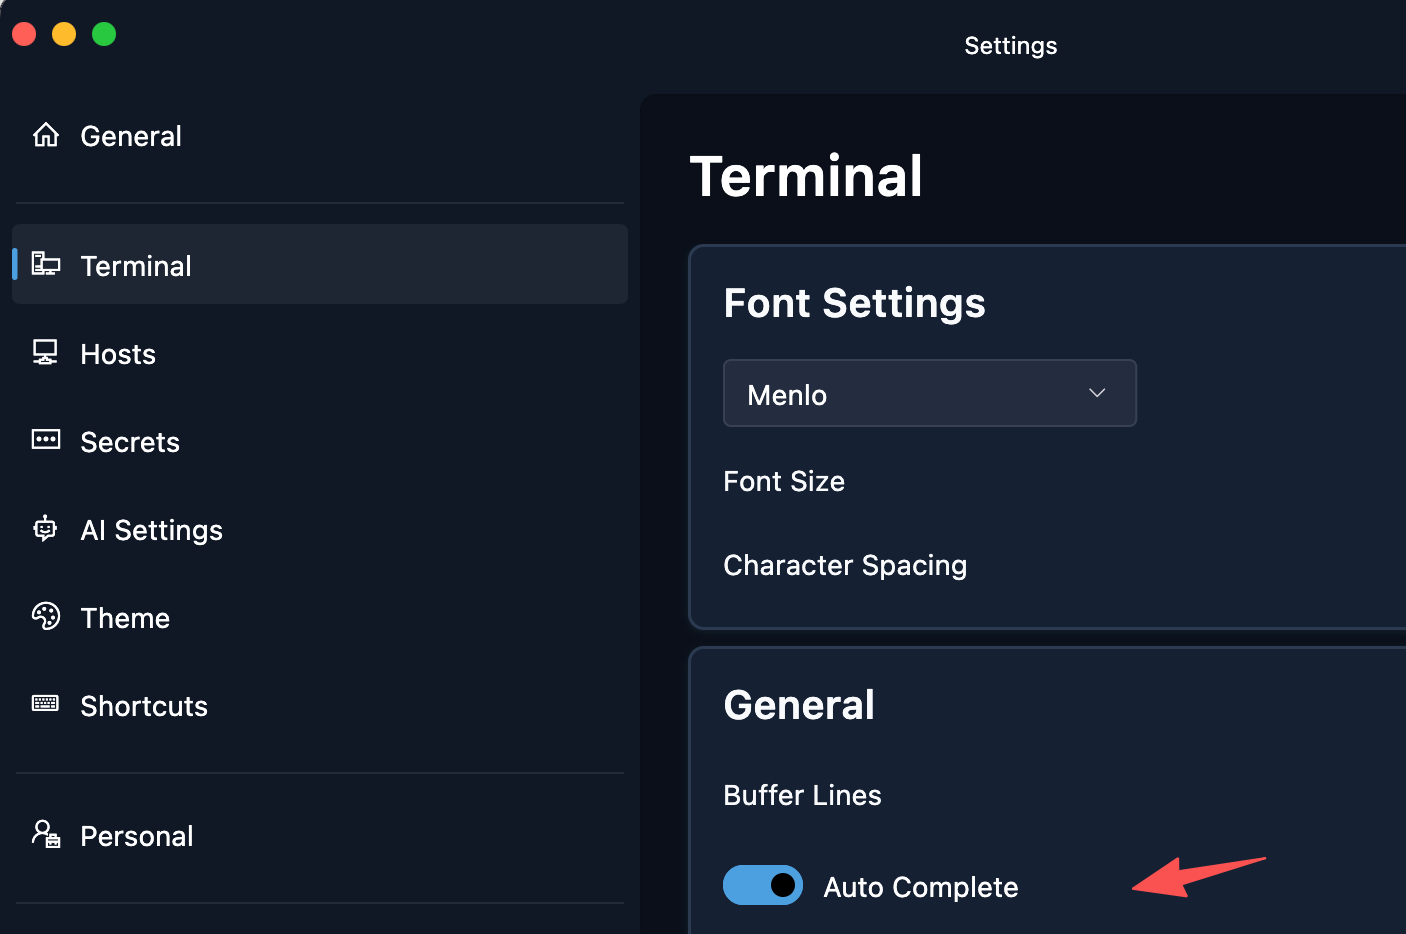
Task: Click the Terminal icon in sidebar
Action: click(x=46, y=264)
